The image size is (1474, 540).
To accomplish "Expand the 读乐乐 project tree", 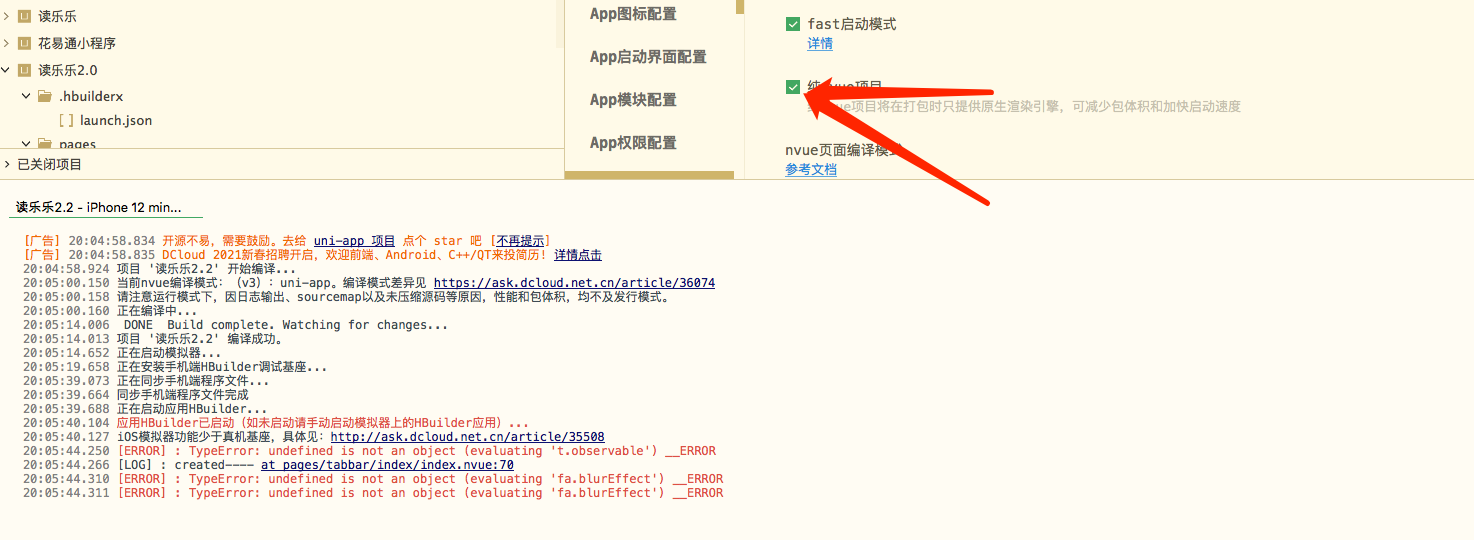I will (x=7, y=17).
